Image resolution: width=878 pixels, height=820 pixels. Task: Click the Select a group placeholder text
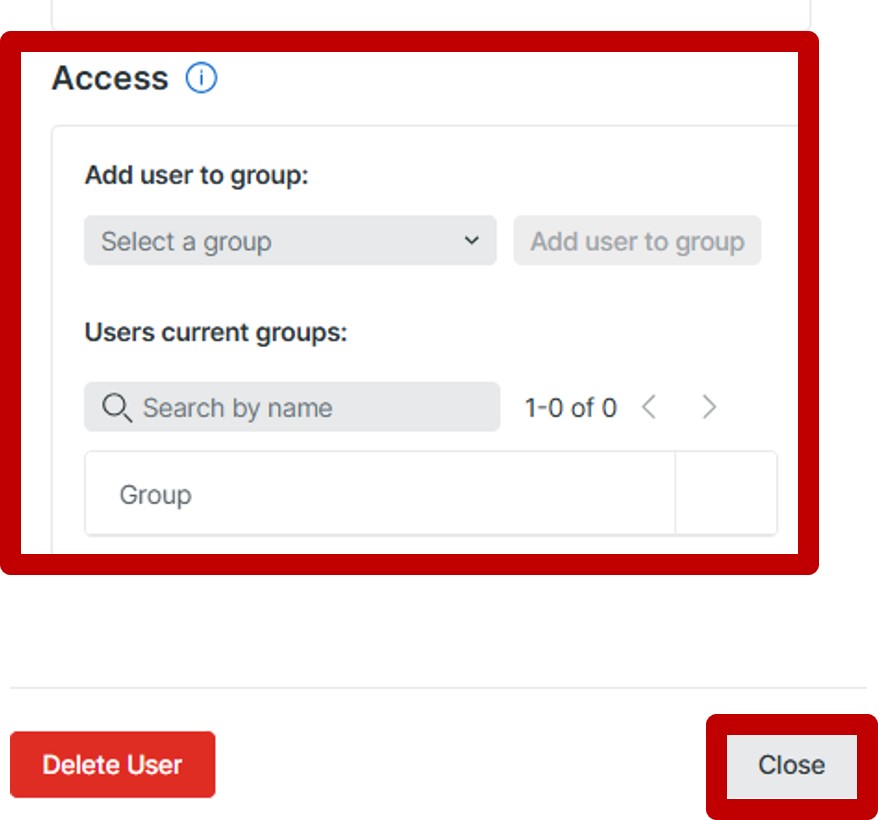click(x=186, y=242)
